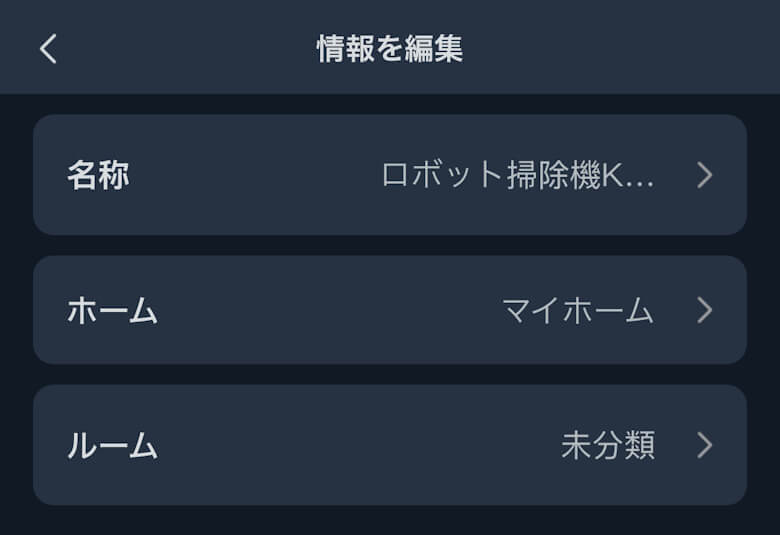Expand the ホーム row arrow
The image size is (780, 535).
coord(705,310)
